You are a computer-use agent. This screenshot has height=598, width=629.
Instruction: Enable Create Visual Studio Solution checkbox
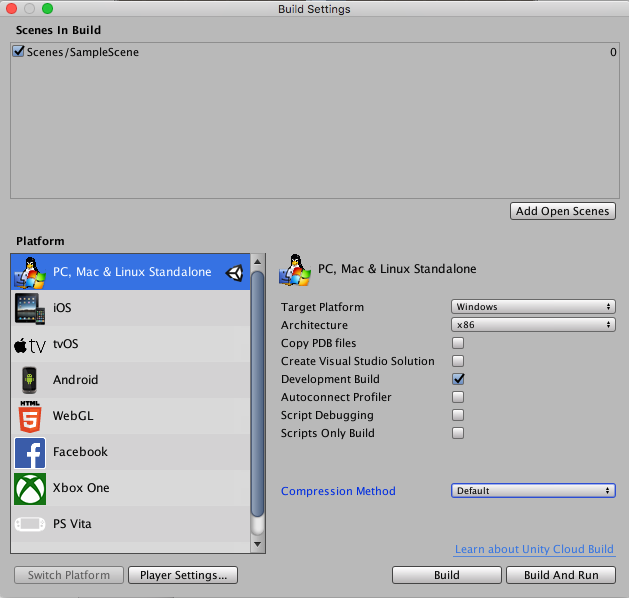pyautogui.click(x=458, y=362)
